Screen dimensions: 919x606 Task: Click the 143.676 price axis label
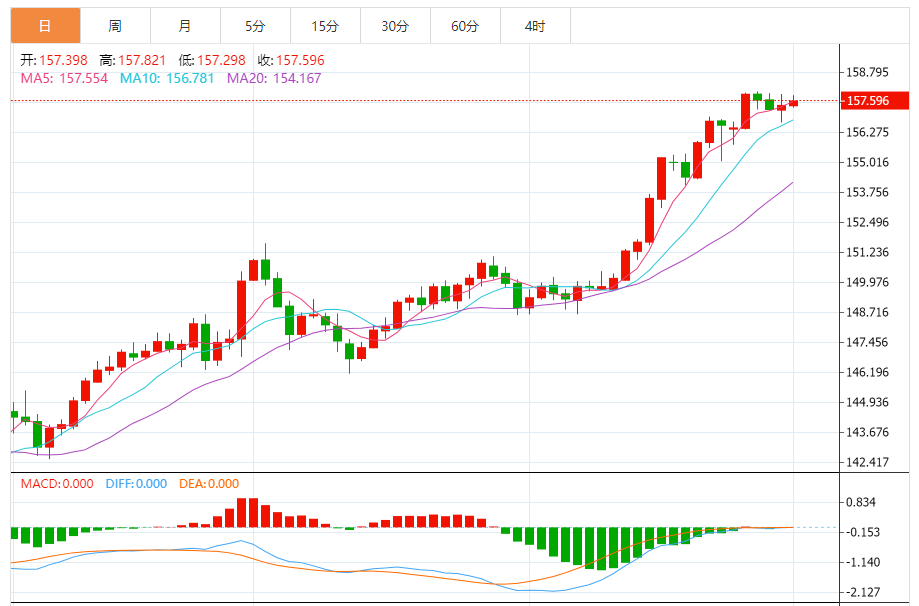tap(867, 433)
